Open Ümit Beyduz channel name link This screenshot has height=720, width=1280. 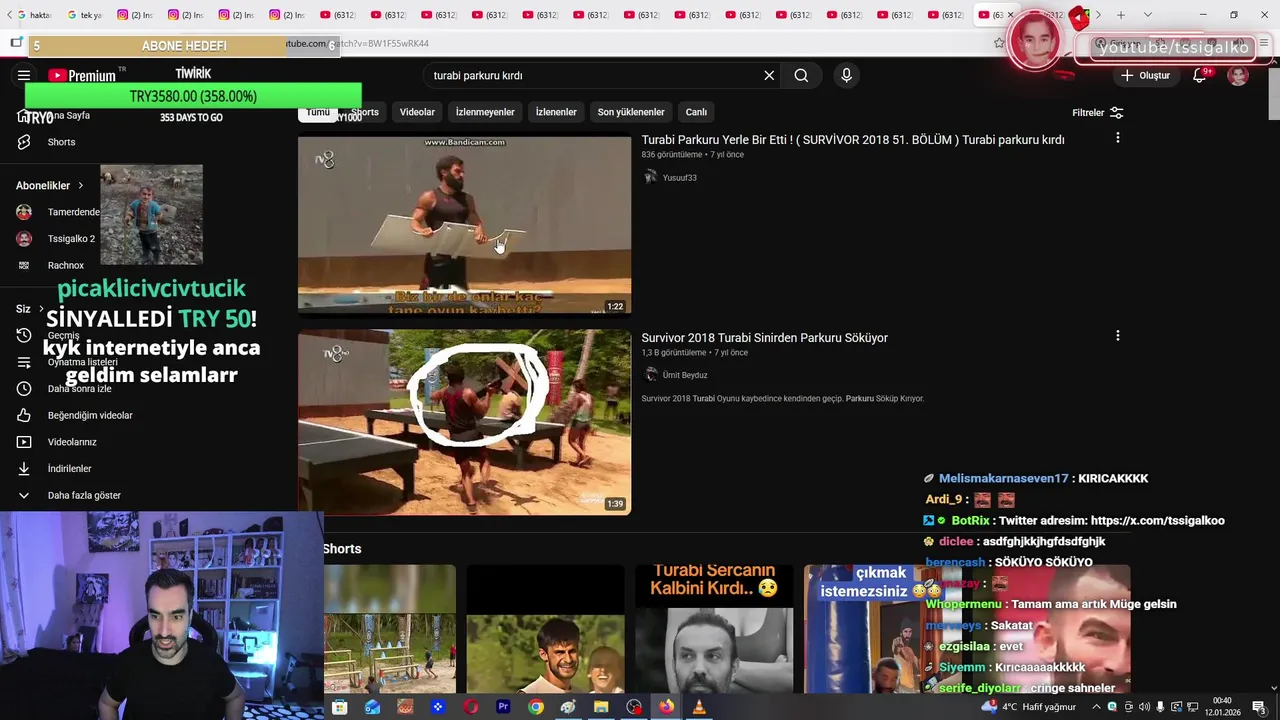tap(685, 375)
